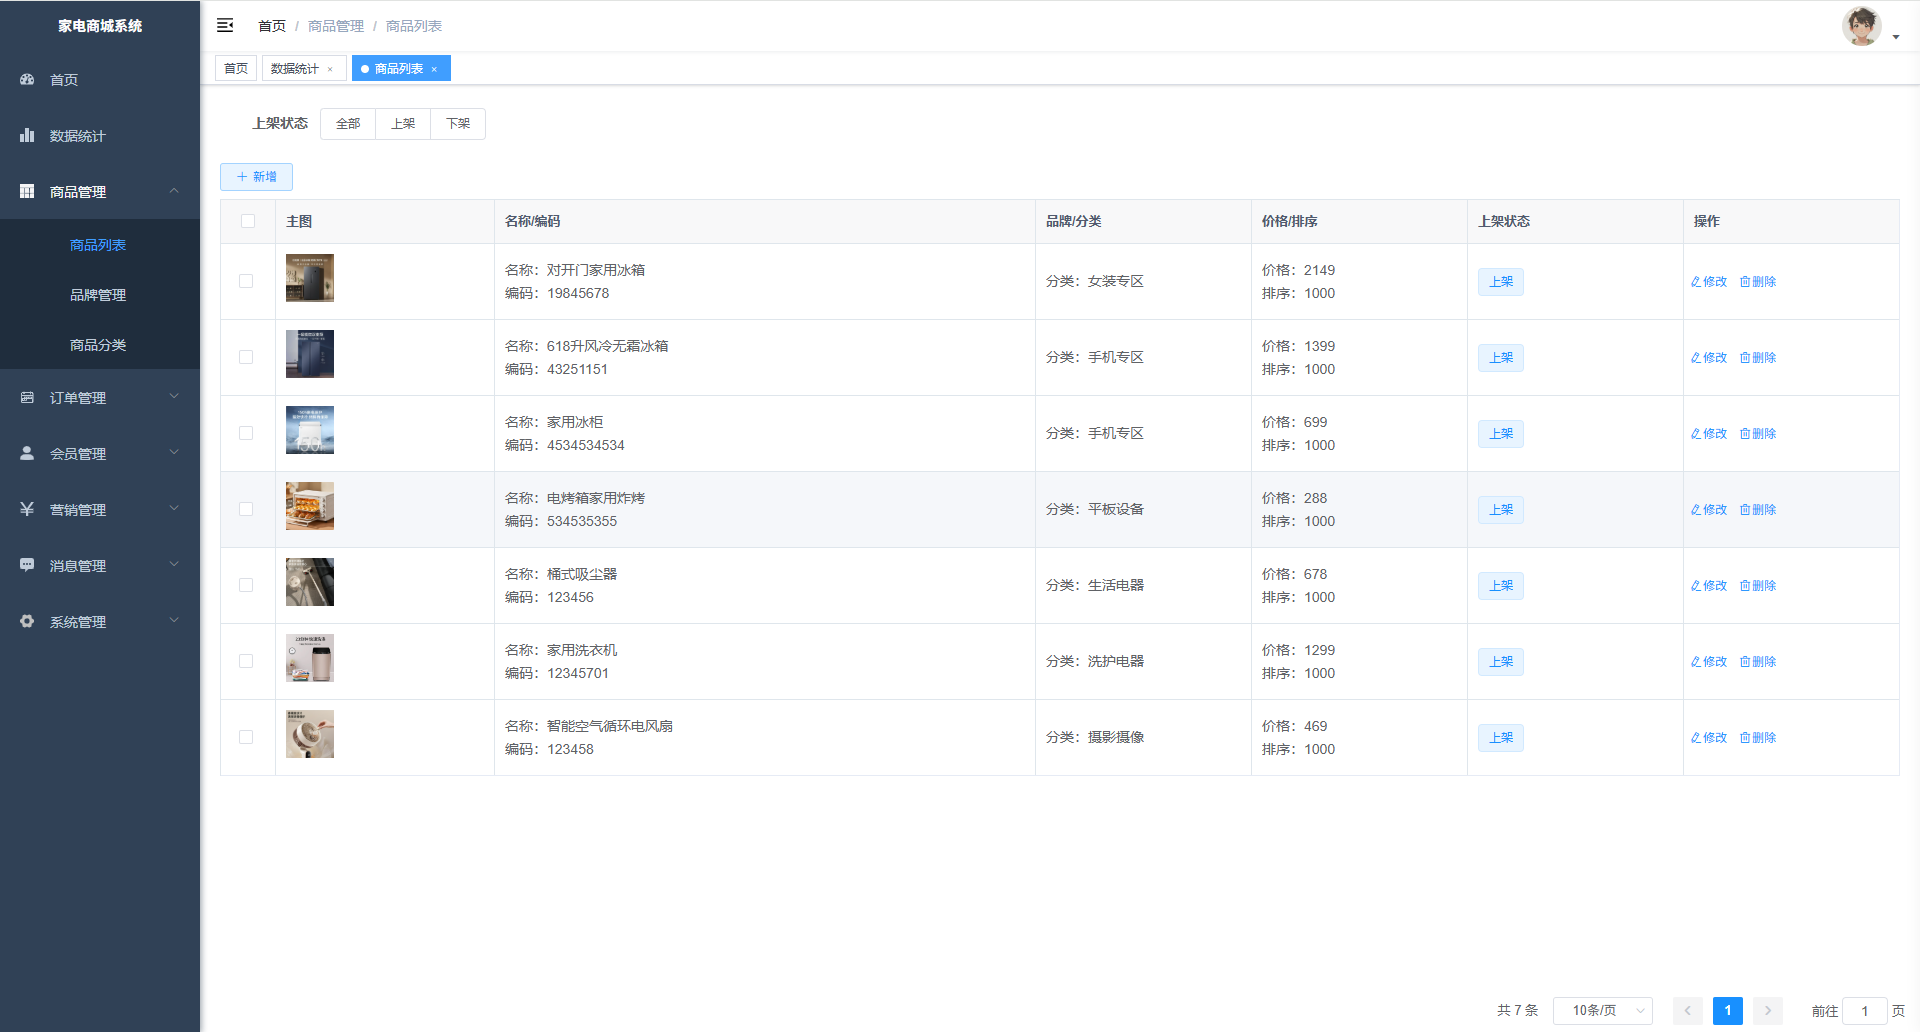Screen dimensions: 1920x1032
Task: Open the 10条/页 page size dropdown
Action: [x=1602, y=1011]
